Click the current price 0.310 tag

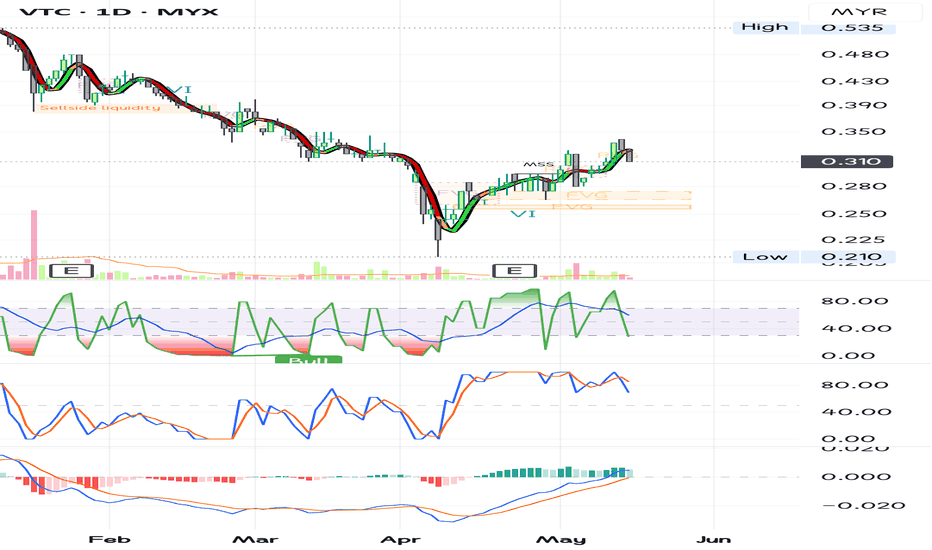click(846, 161)
